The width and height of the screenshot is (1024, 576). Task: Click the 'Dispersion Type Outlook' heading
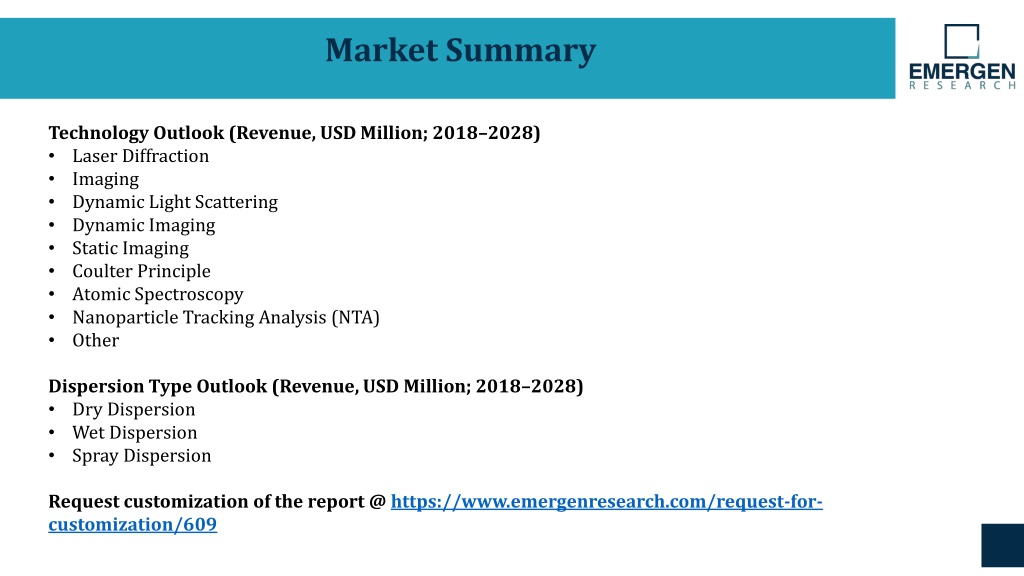pos(315,386)
